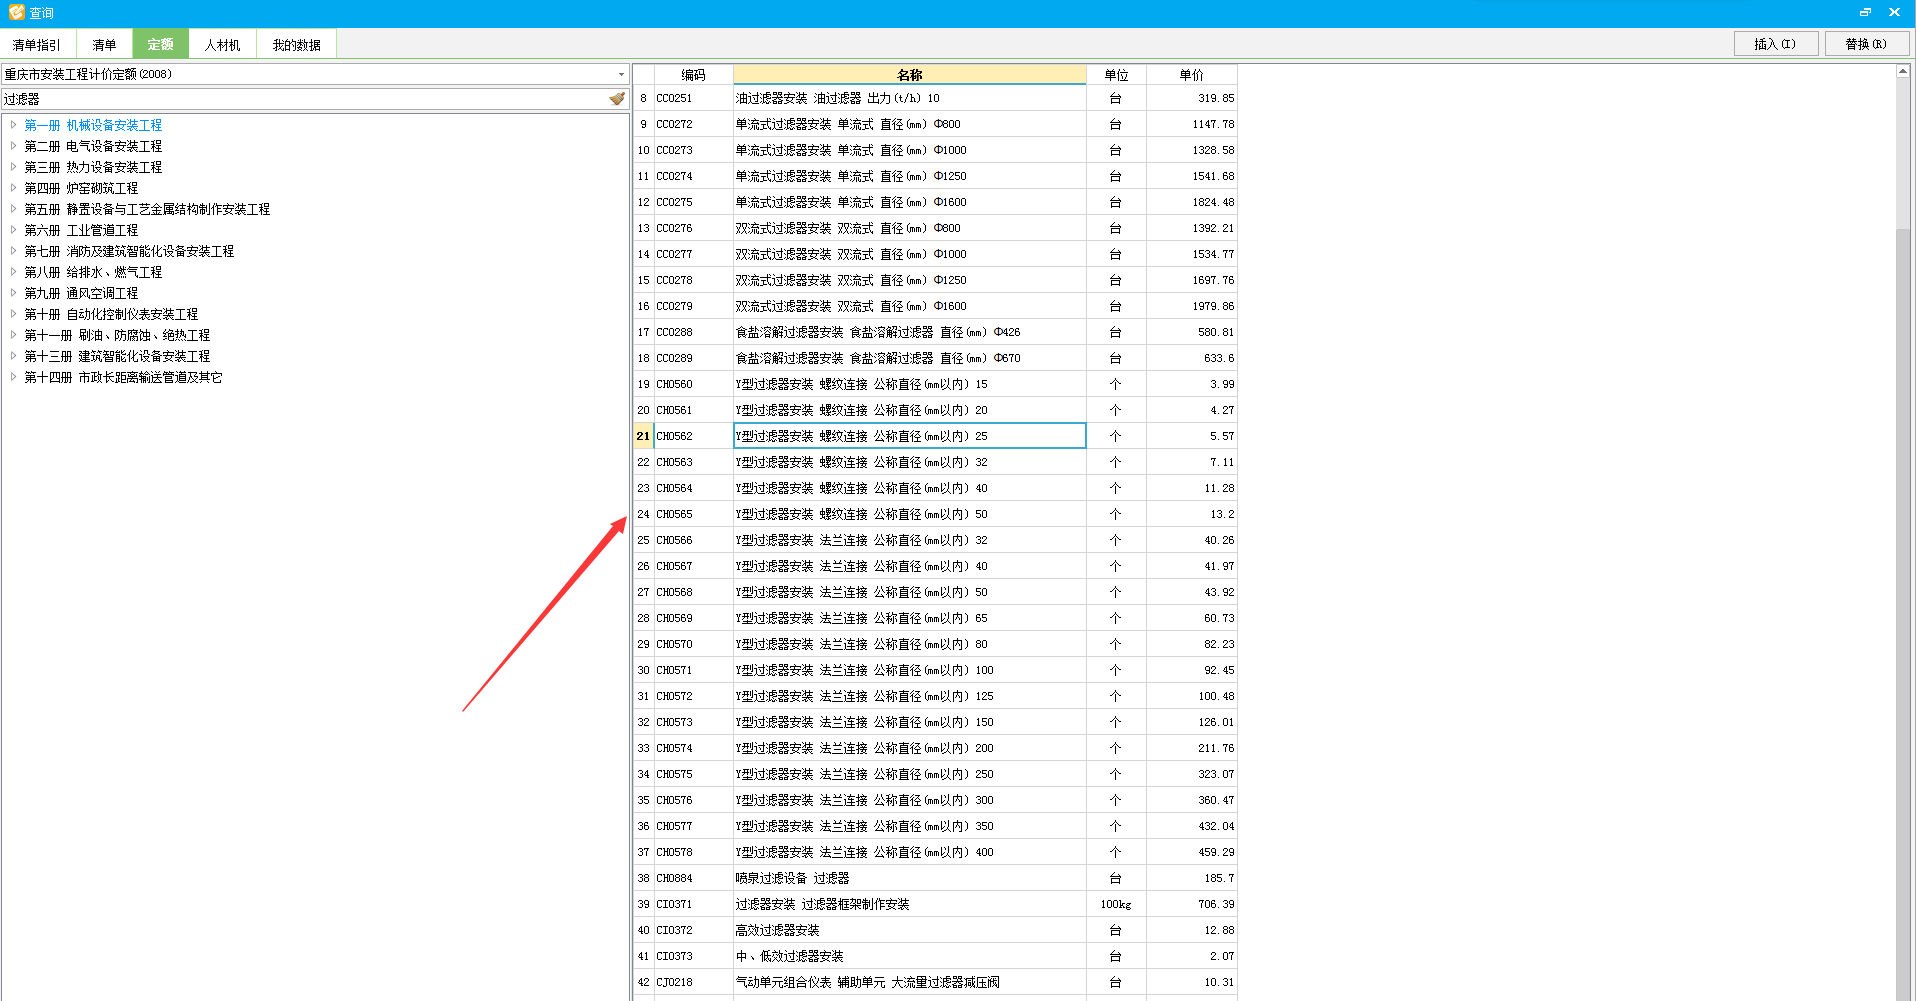This screenshot has height=1001, width=1916.
Task: Expand 第十三册 建筑智能化设备安装工程
Action: point(13,356)
